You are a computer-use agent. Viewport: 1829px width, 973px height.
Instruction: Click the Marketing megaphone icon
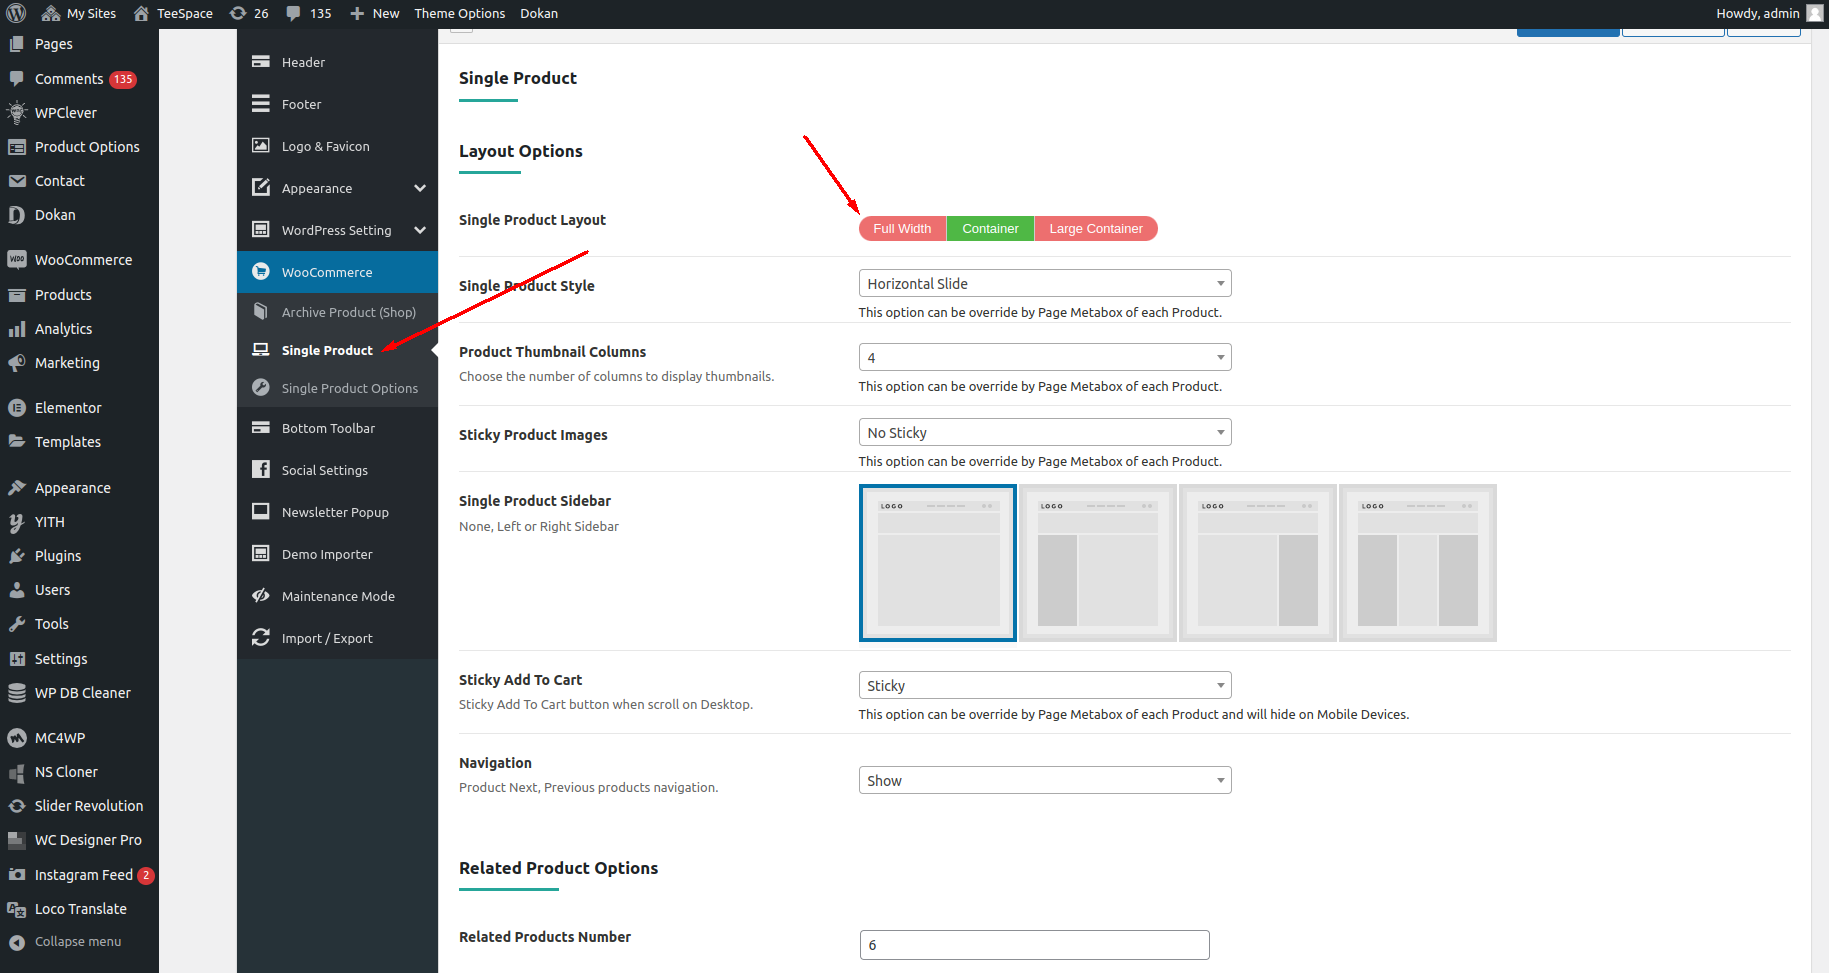tap(16, 363)
